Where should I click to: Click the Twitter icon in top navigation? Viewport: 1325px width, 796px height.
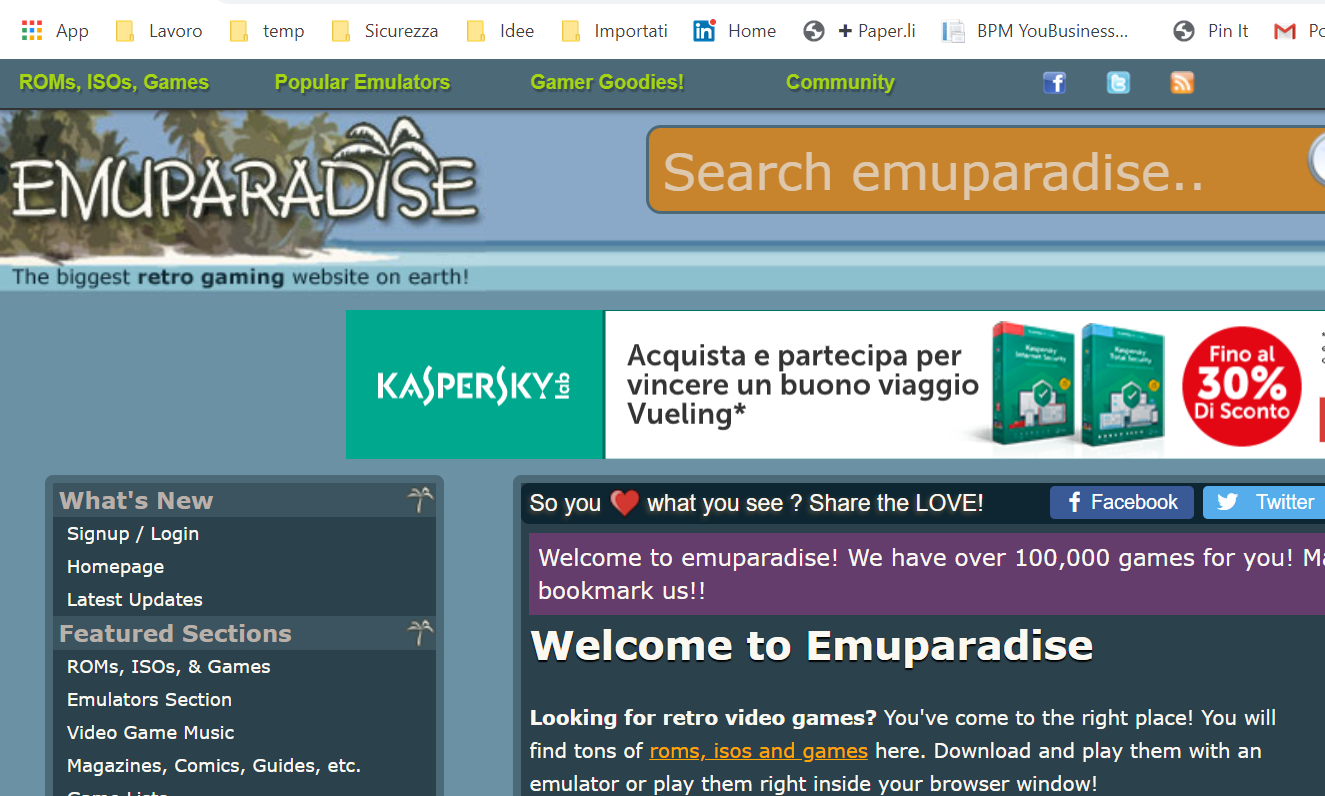[x=1118, y=83]
